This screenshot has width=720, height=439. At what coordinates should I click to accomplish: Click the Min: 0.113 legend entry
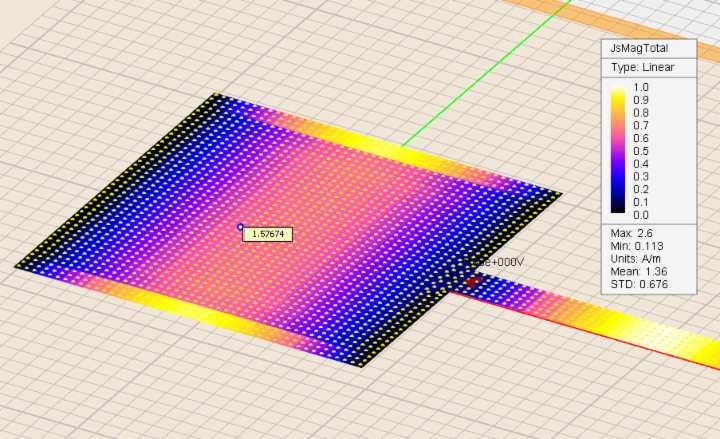[635, 245]
